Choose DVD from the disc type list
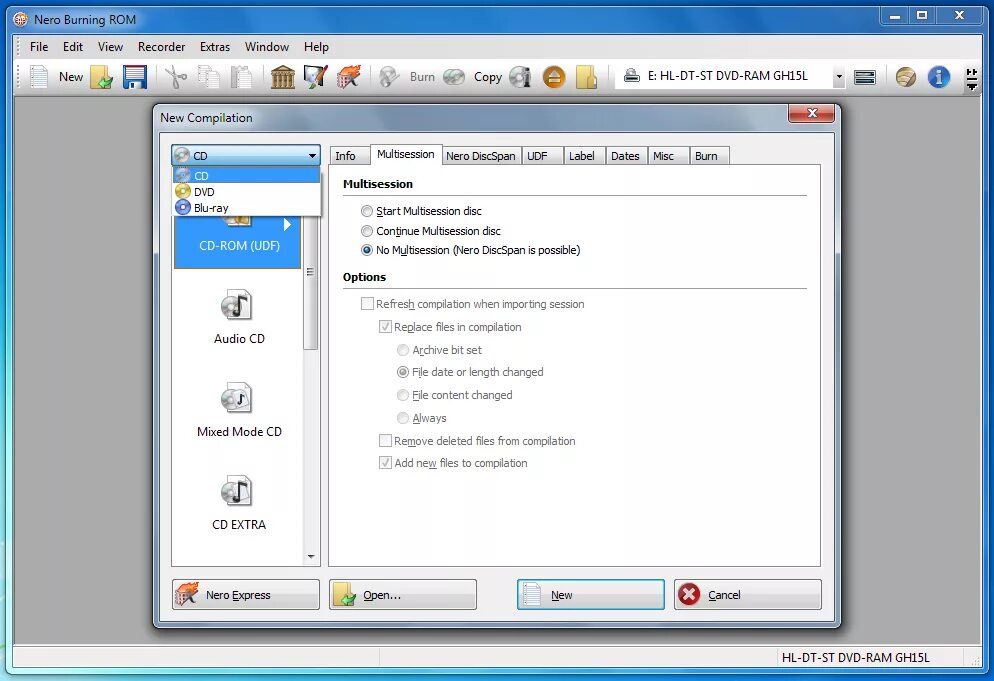 tap(247, 191)
